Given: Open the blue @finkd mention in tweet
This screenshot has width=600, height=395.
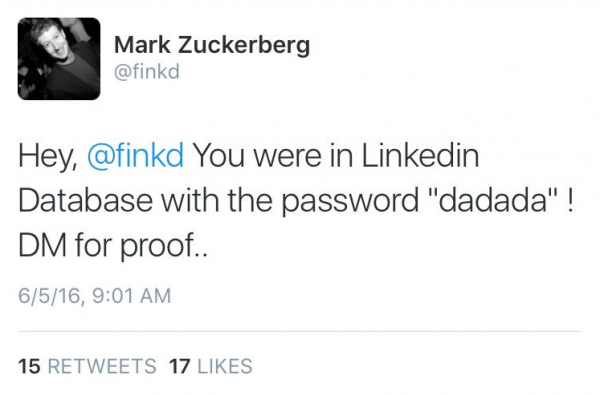Looking at the screenshot, I should (136, 156).
